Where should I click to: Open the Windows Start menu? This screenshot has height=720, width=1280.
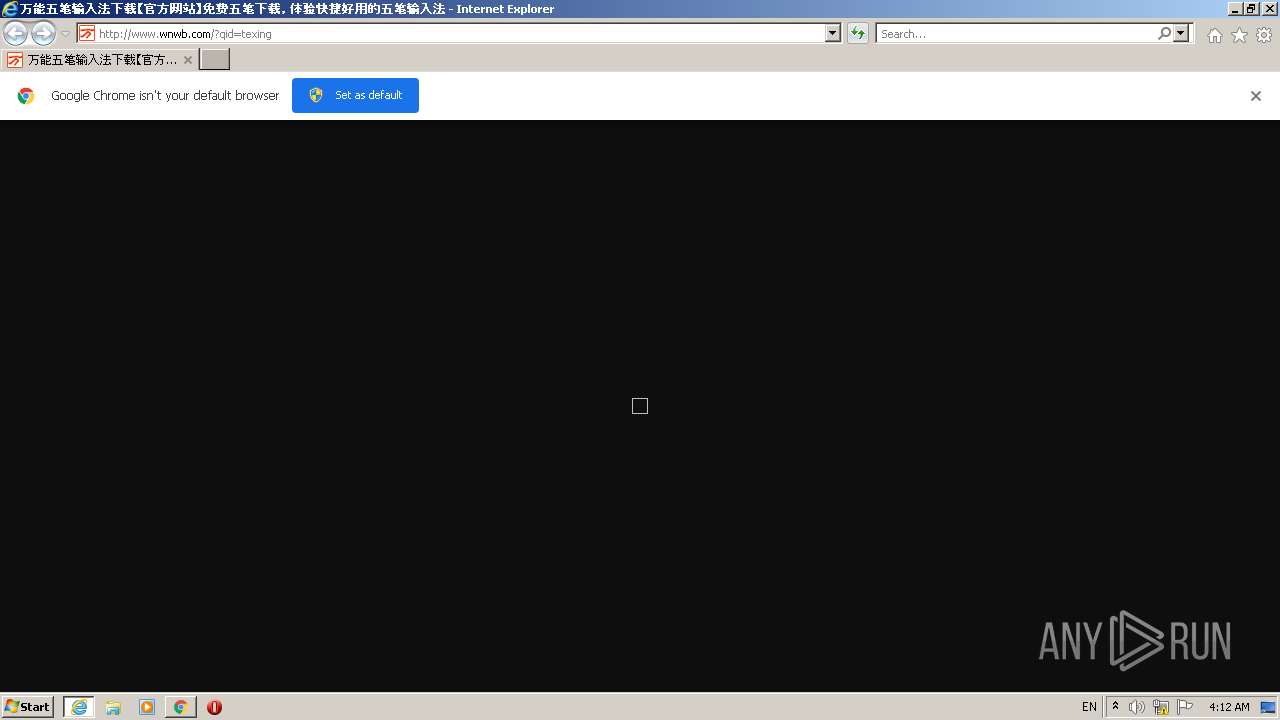[28, 707]
